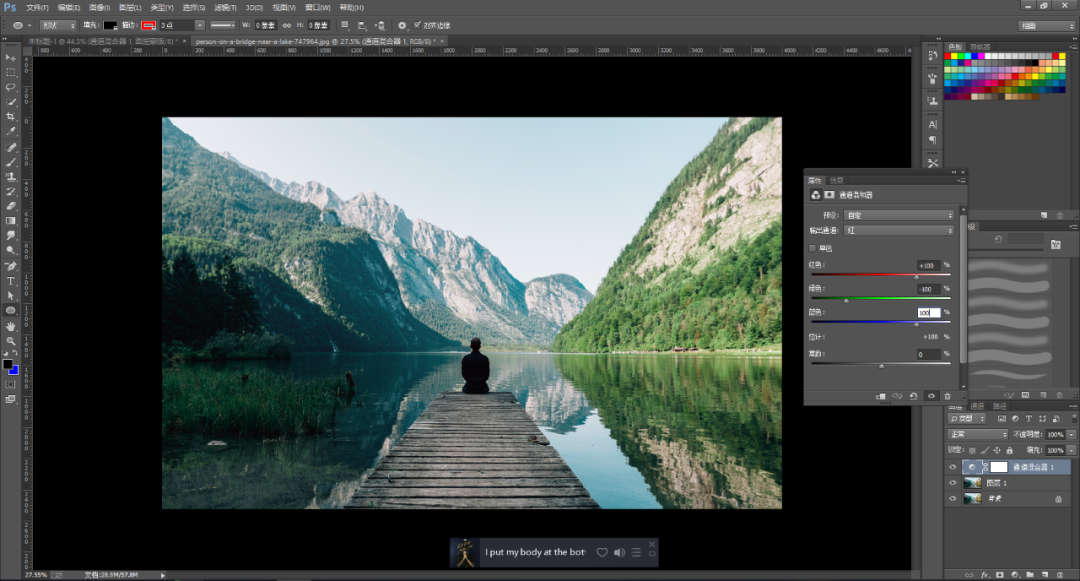Click the trash icon in Properties panel
Viewport: 1080px width, 581px height.
pos(947,396)
